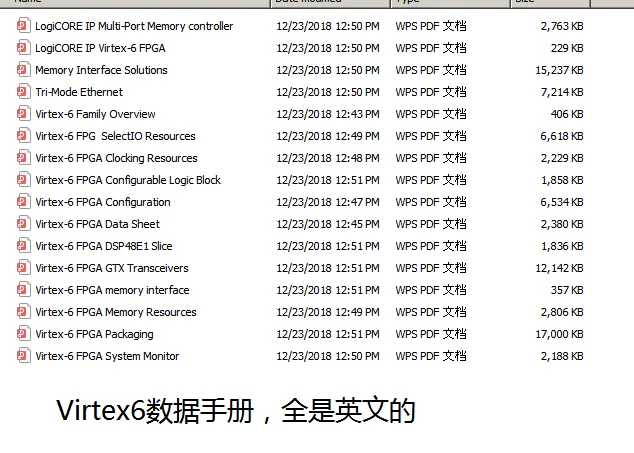Click date 12/23/2018 12:45 PM
The width and height of the screenshot is (634, 453).
(328, 224)
